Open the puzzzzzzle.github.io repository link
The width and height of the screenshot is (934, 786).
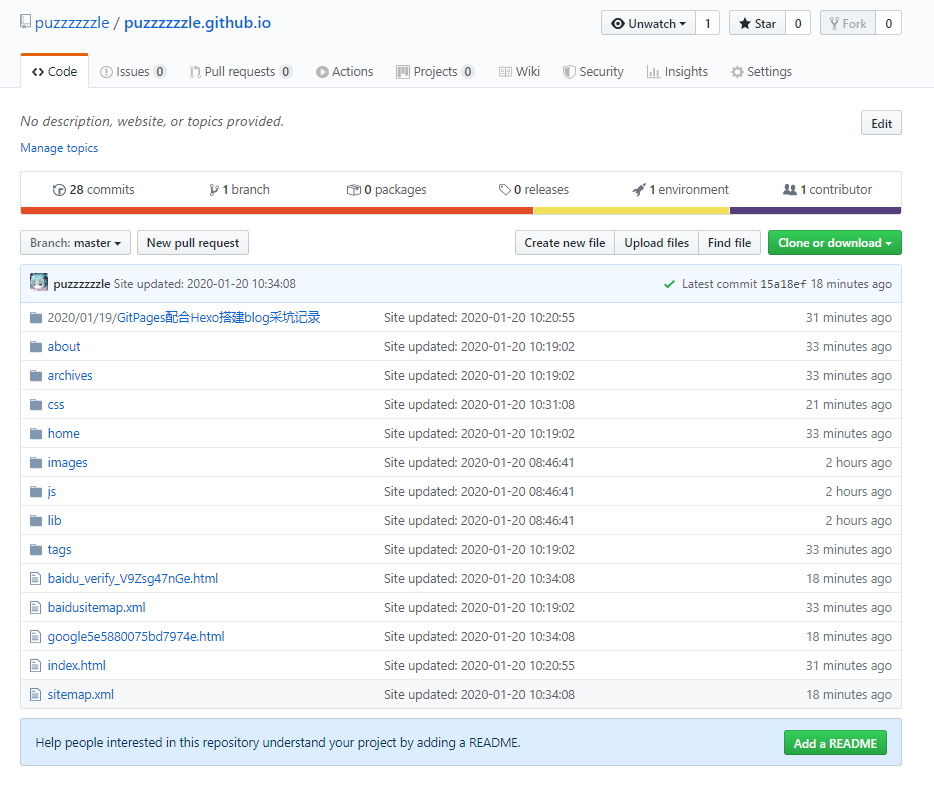[x=197, y=23]
